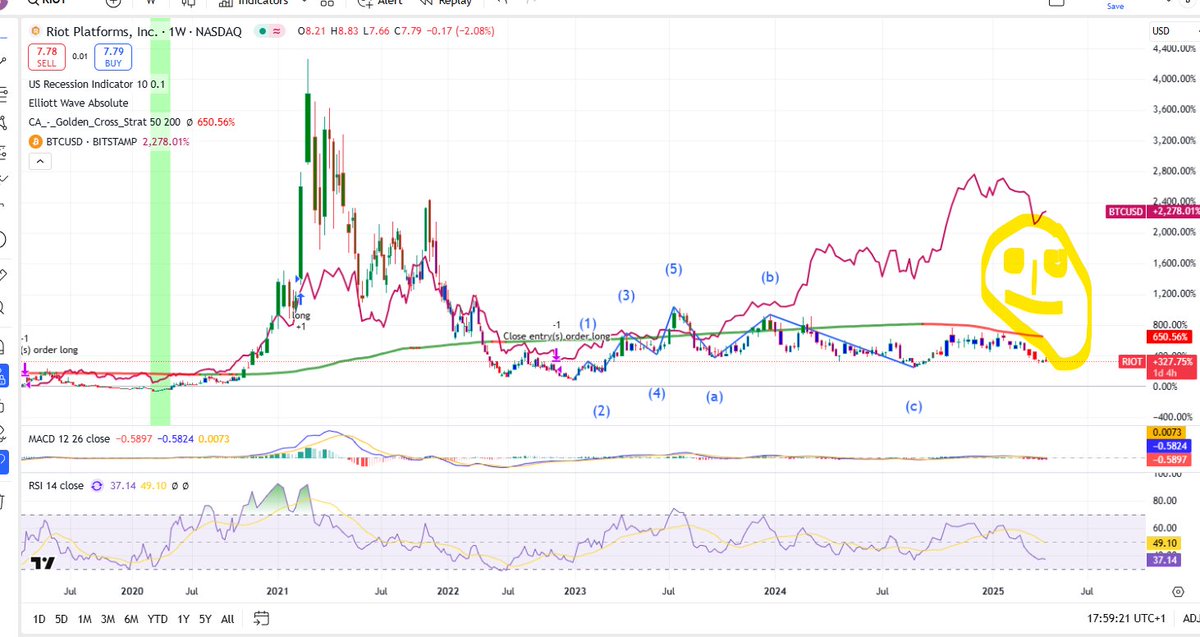Select the YTD time range
Viewport: 1200px width, 637px height.
point(157,619)
